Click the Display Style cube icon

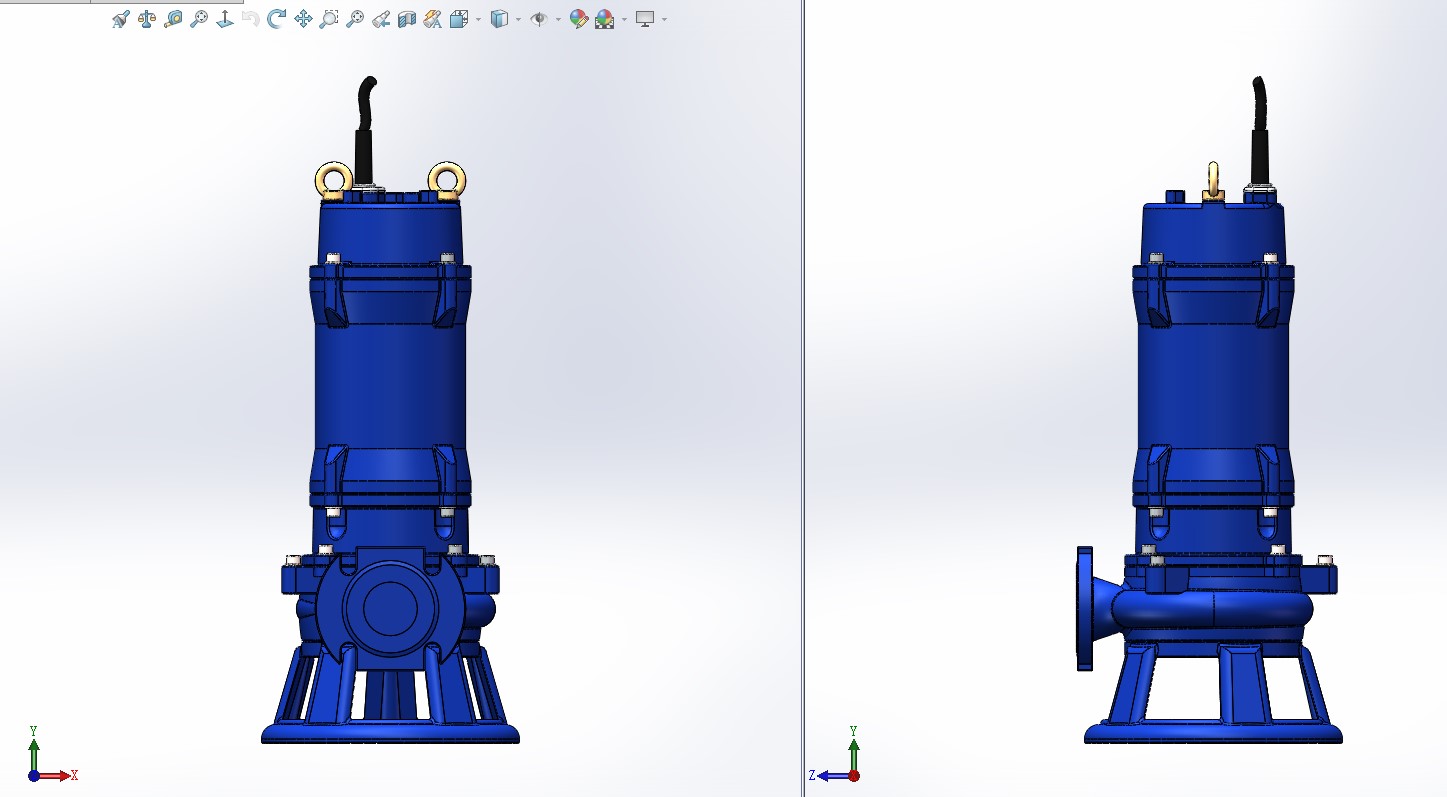pos(499,19)
